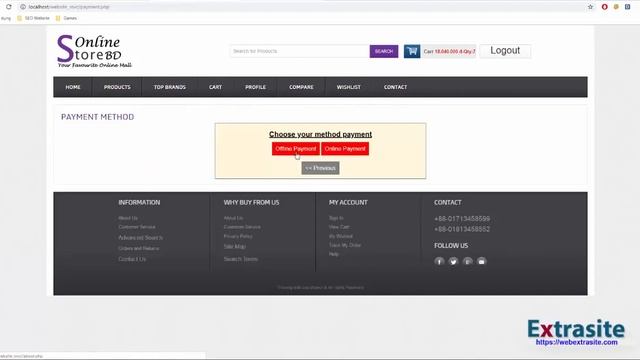Viewport: 640px width, 360px height.
Task: Open My Wishlist under My Account
Action: [x=341, y=236]
